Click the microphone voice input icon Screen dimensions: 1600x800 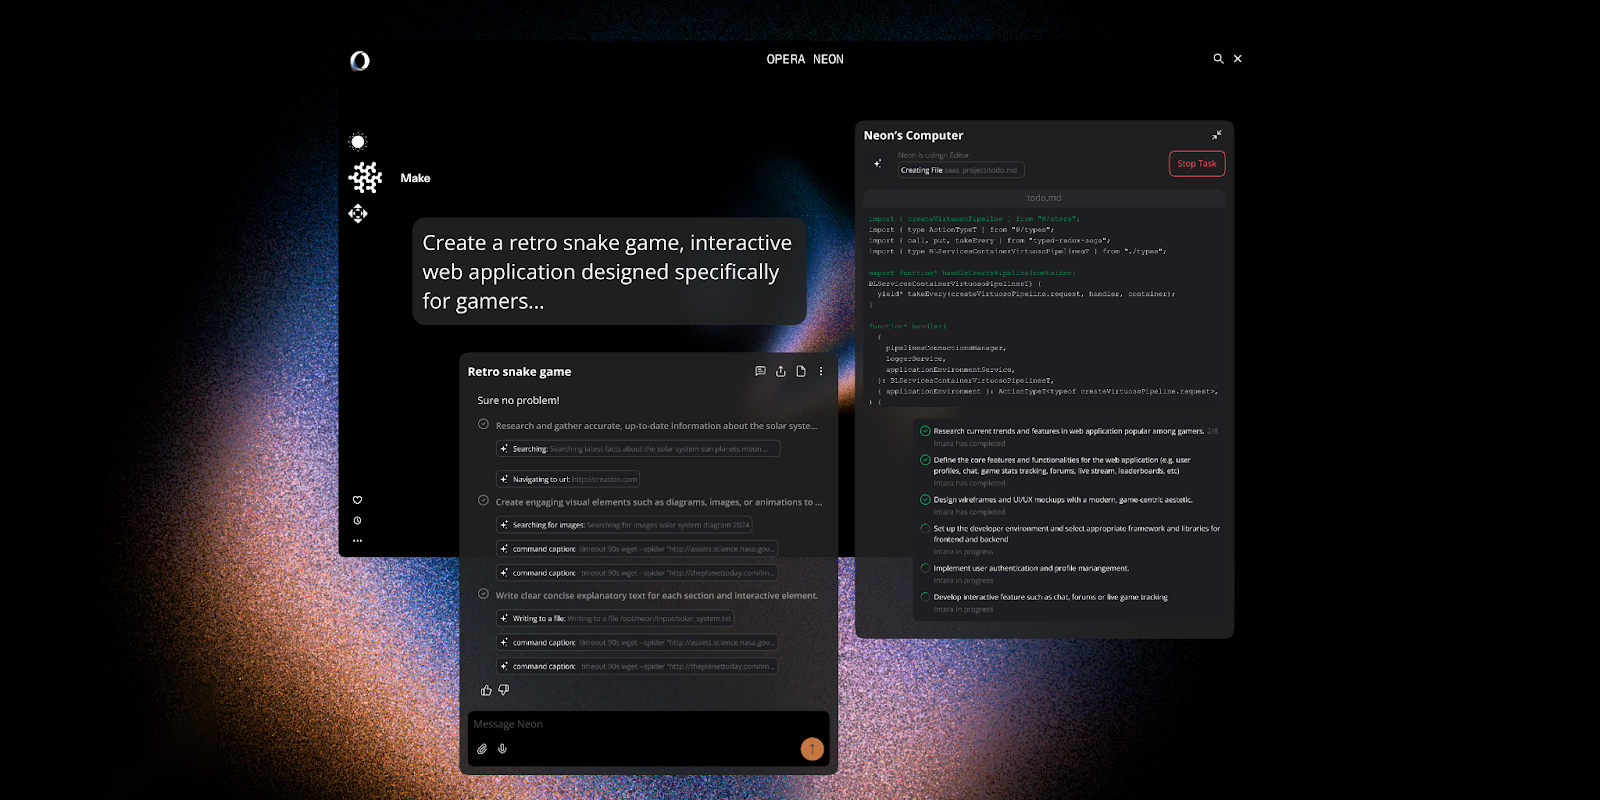point(502,749)
